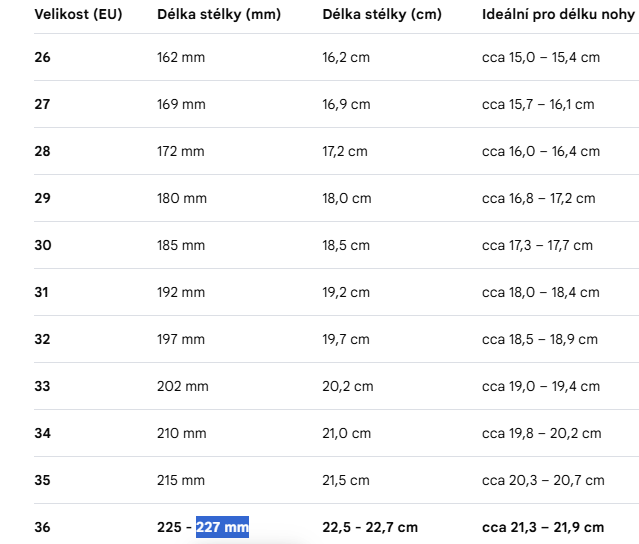Click the 'Ideální pro délku nohy' header
The width and height of the screenshot is (639, 544).
(x=558, y=14)
